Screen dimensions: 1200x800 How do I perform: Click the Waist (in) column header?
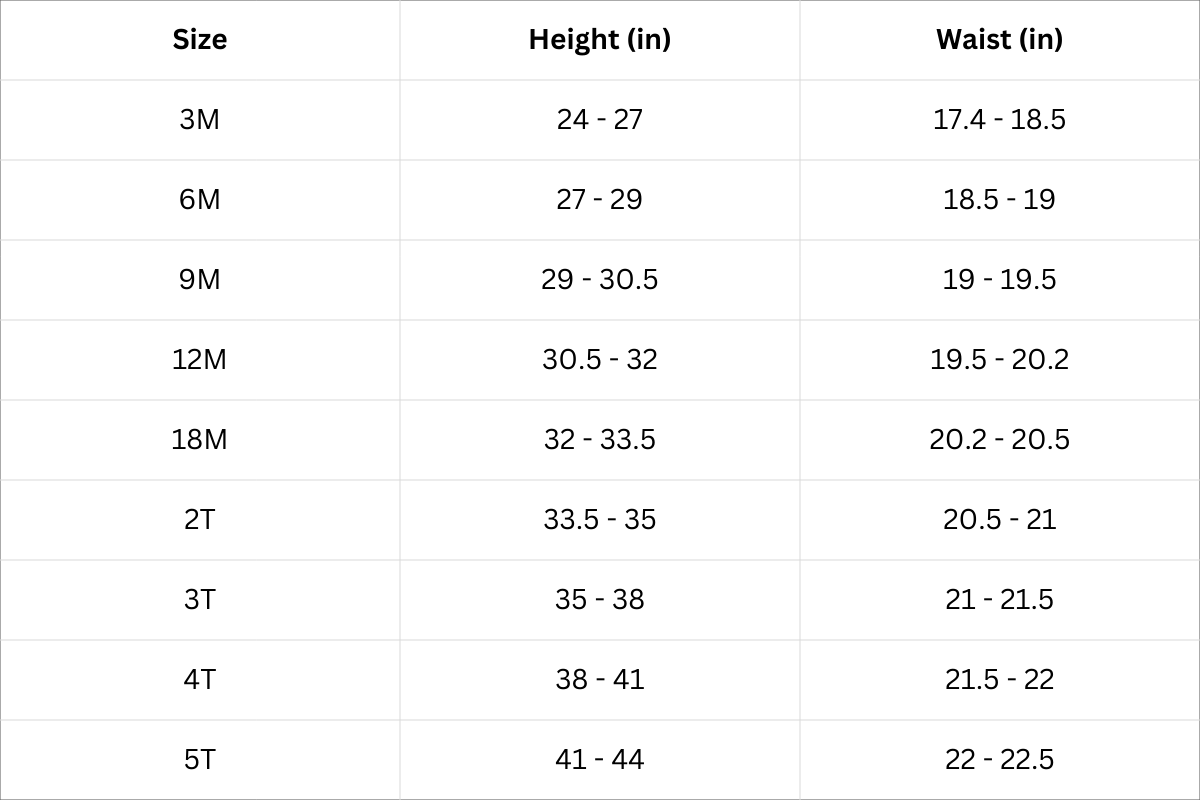(x=999, y=40)
